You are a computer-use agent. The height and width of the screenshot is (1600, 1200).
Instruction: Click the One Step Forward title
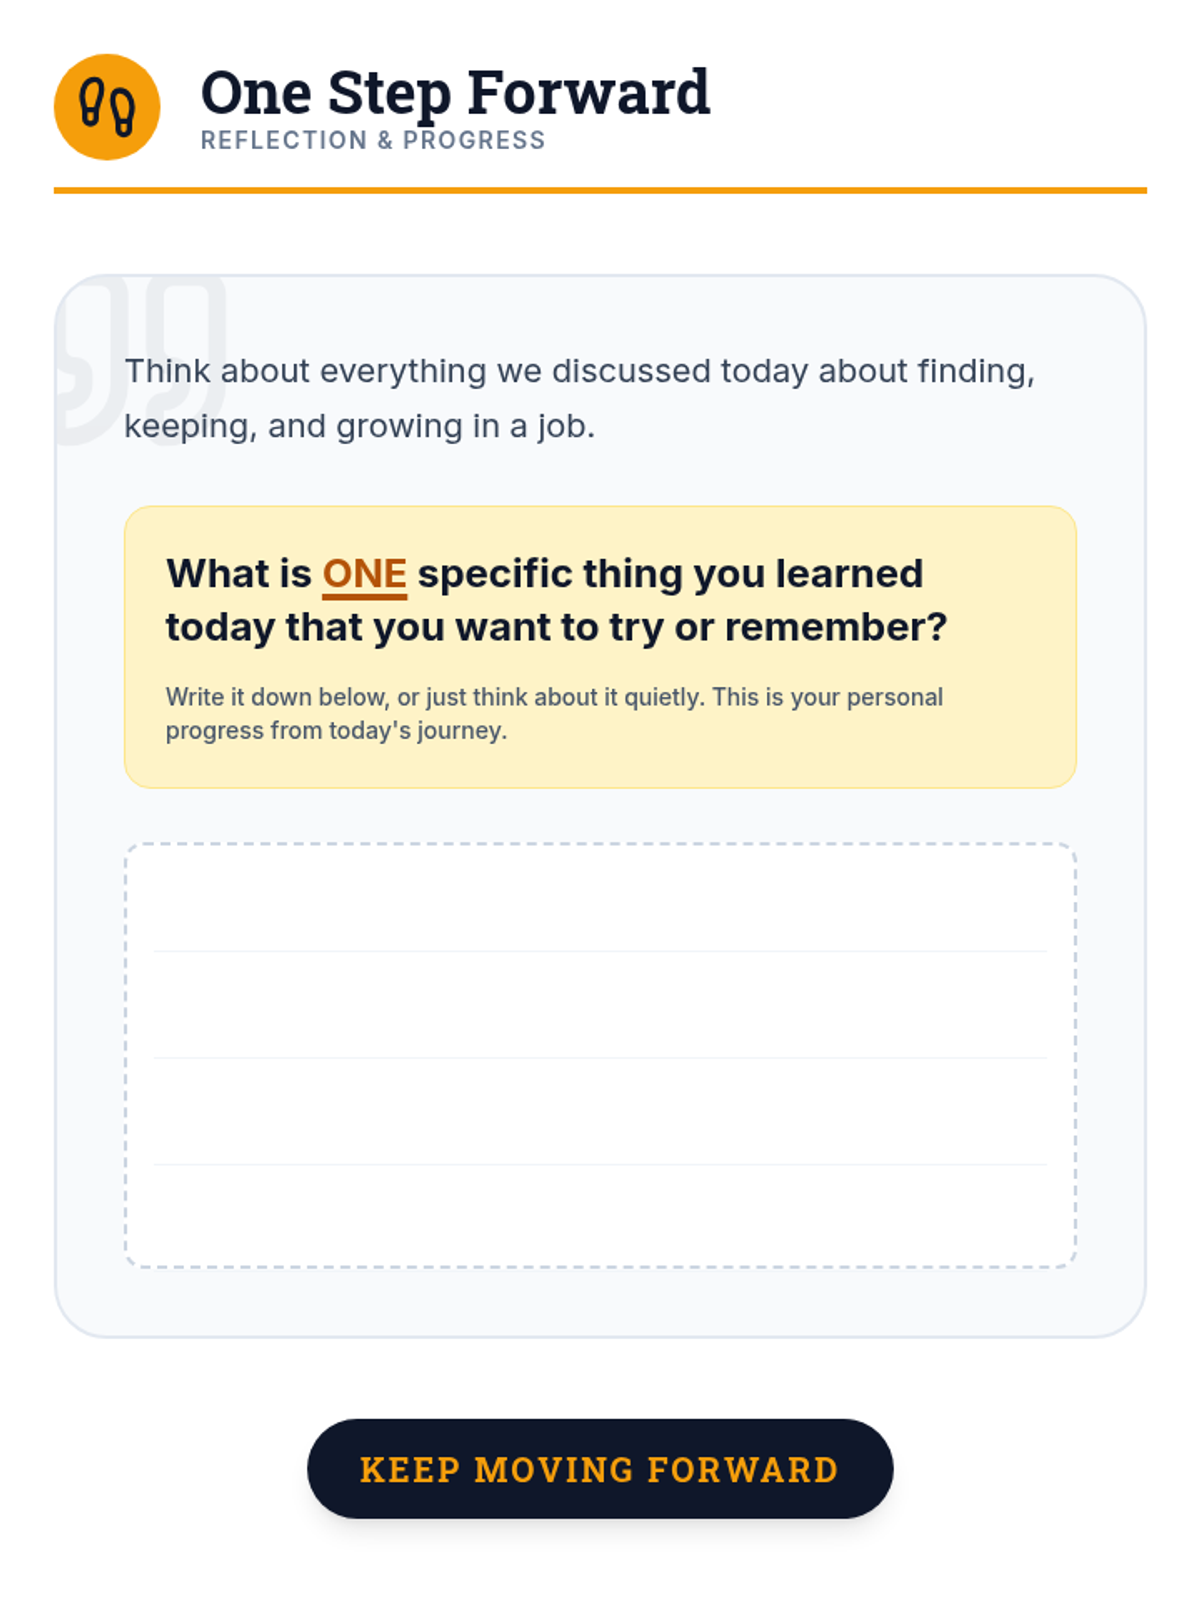(455, 93)
